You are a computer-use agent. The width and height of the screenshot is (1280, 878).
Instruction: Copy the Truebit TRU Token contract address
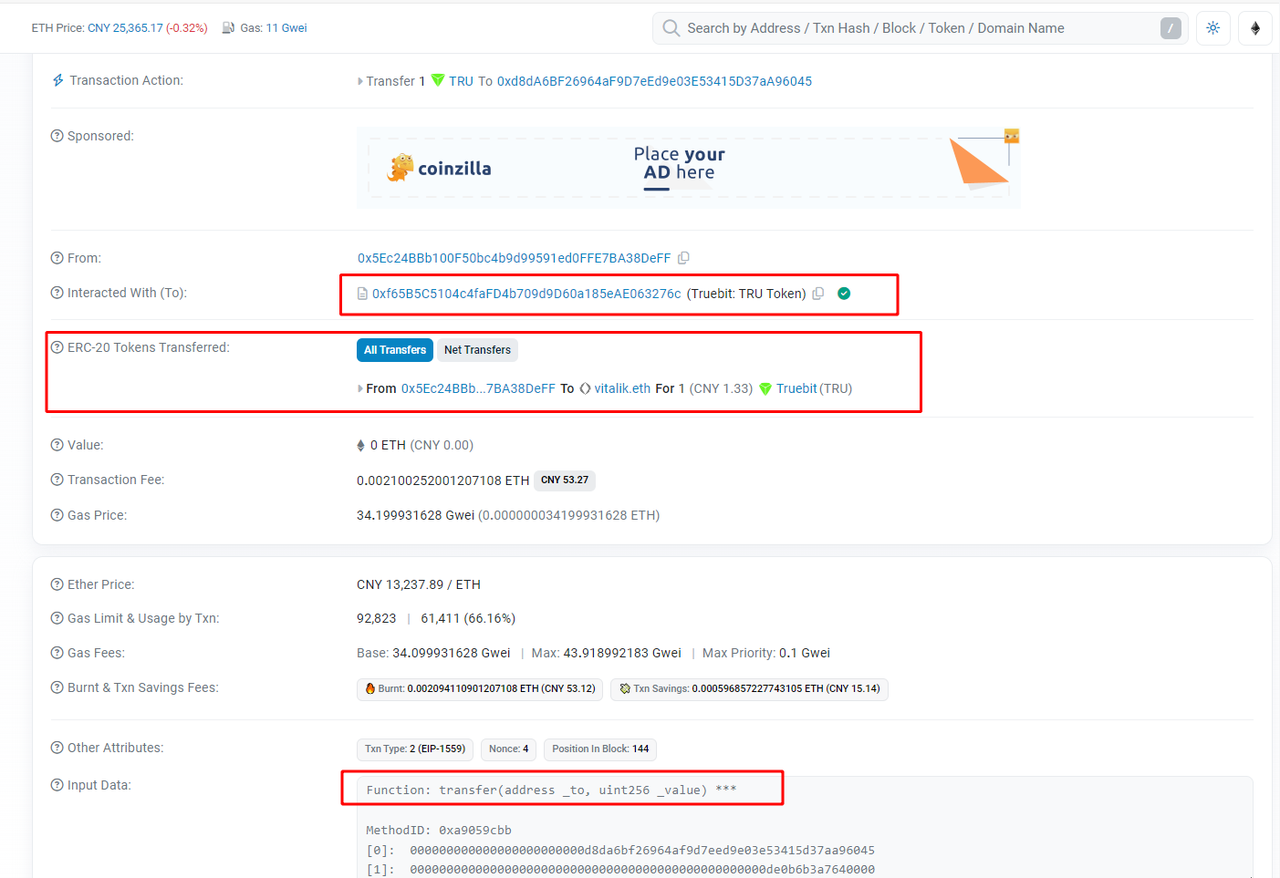[x=818, y=294]
